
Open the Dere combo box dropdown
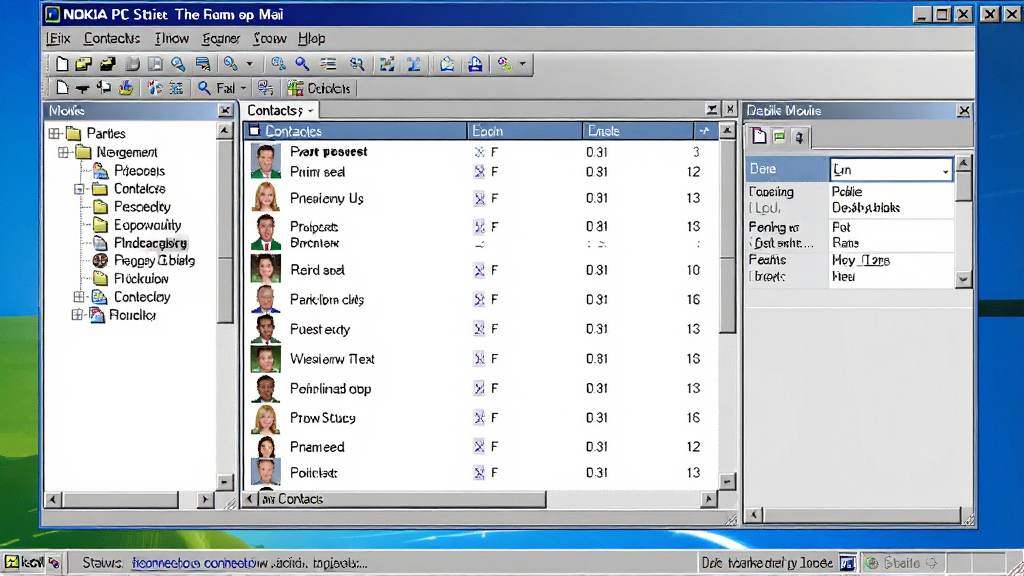945,170
